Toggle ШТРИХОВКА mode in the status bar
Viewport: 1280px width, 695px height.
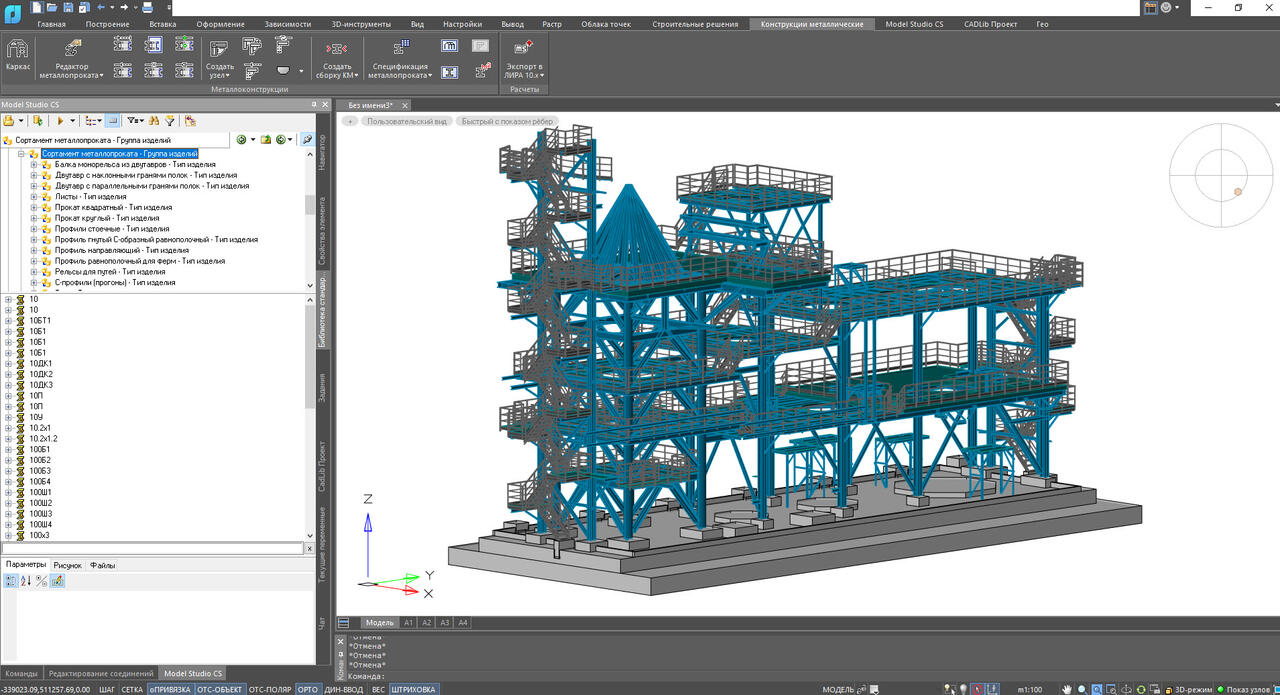[416, 689]
